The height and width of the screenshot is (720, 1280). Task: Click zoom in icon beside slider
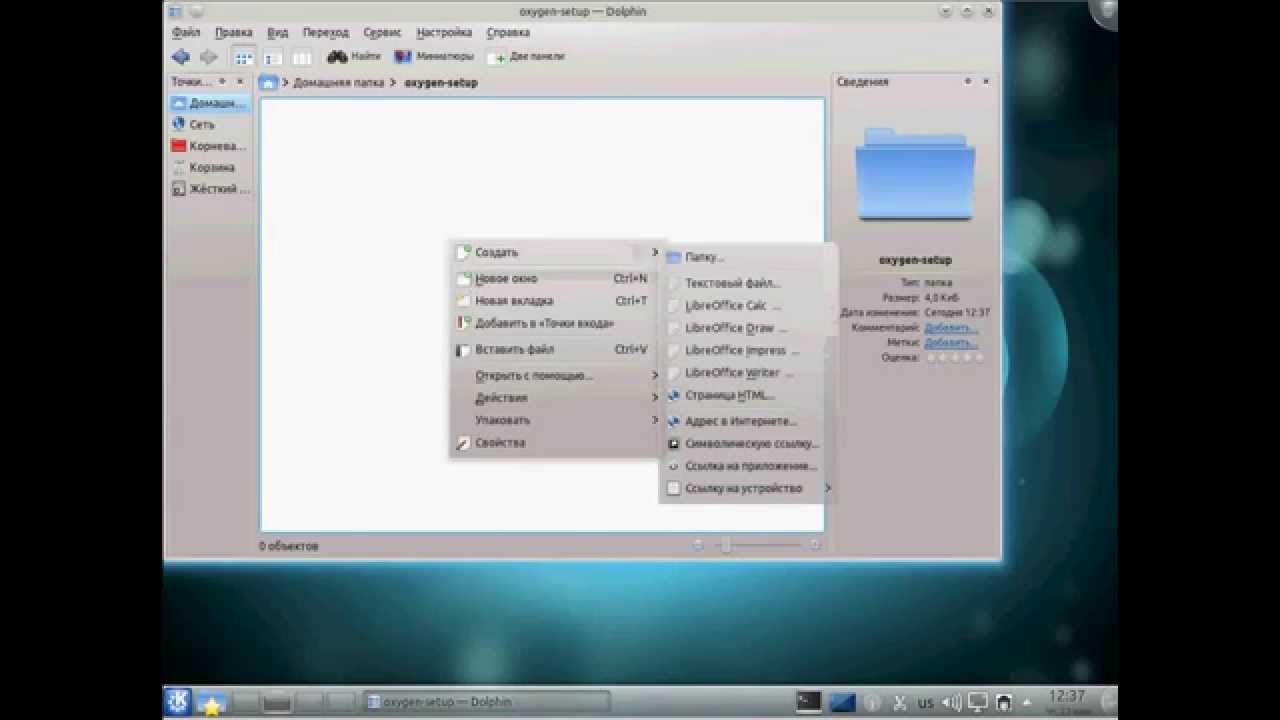tap(815, 545)
